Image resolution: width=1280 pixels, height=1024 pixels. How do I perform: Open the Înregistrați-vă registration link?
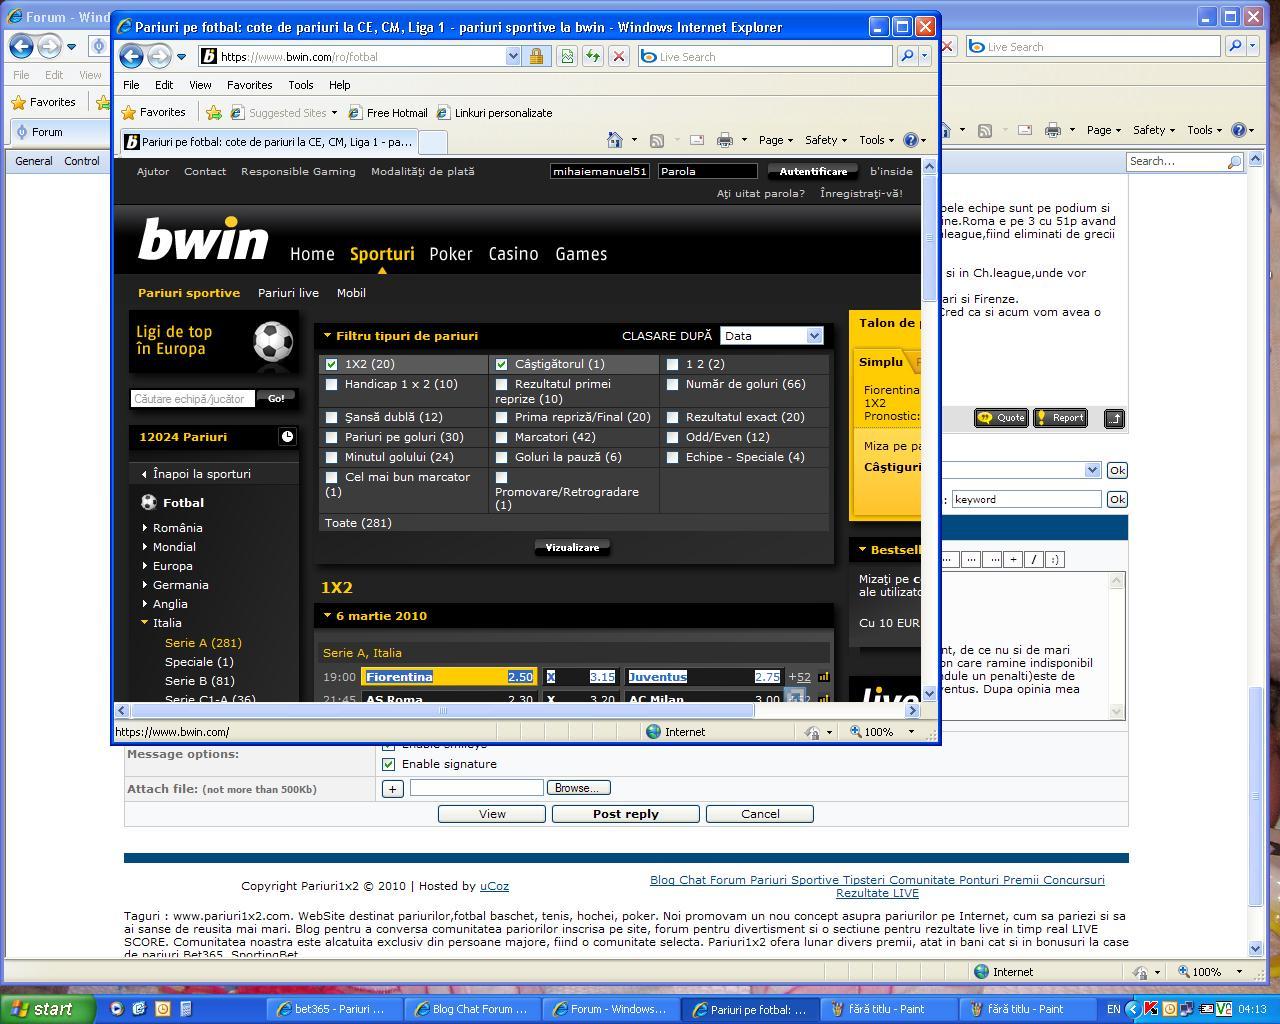click(x=861, y=193)
